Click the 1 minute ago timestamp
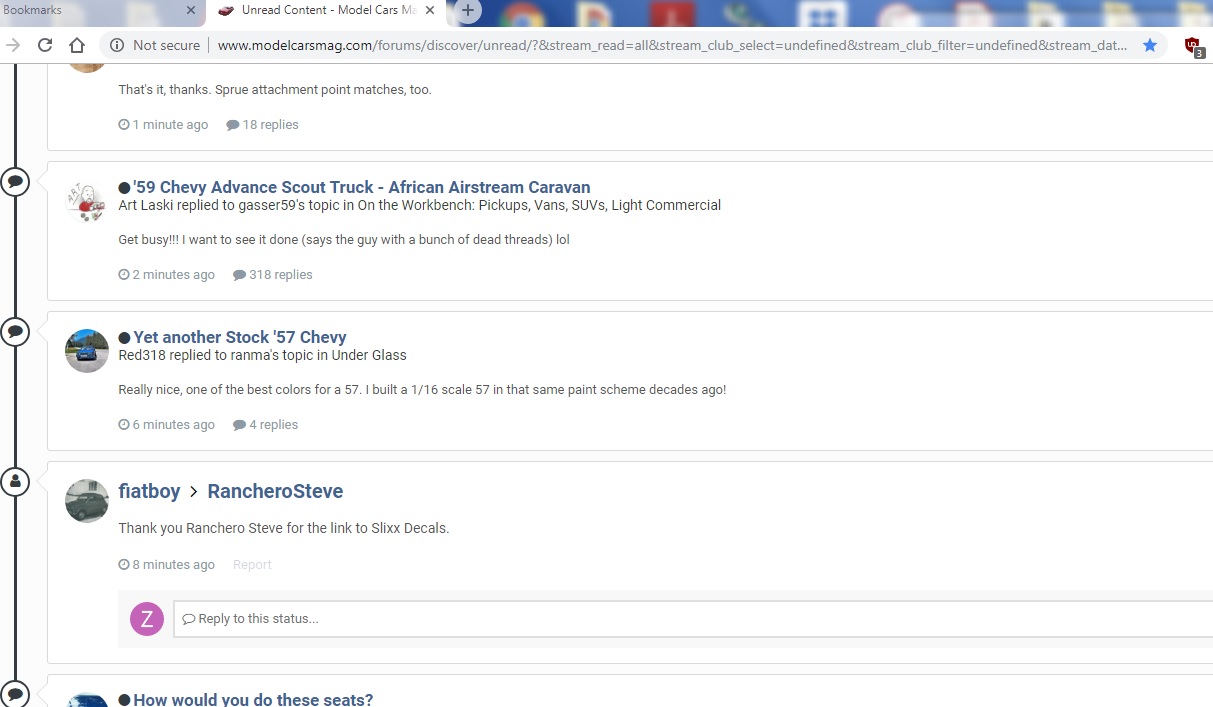 pyautogui.click(x=163, y=125)
